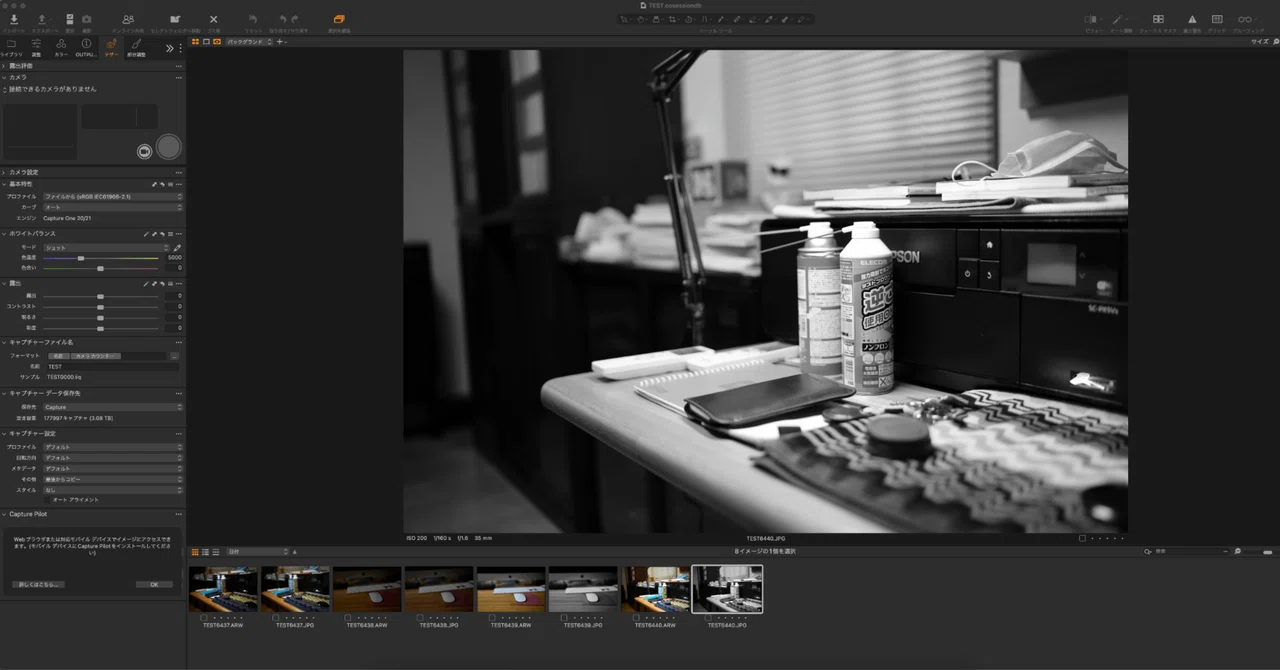Open the Color tool tab
The width and height of the screenshot is (1280, 670).
click(61, 46)
